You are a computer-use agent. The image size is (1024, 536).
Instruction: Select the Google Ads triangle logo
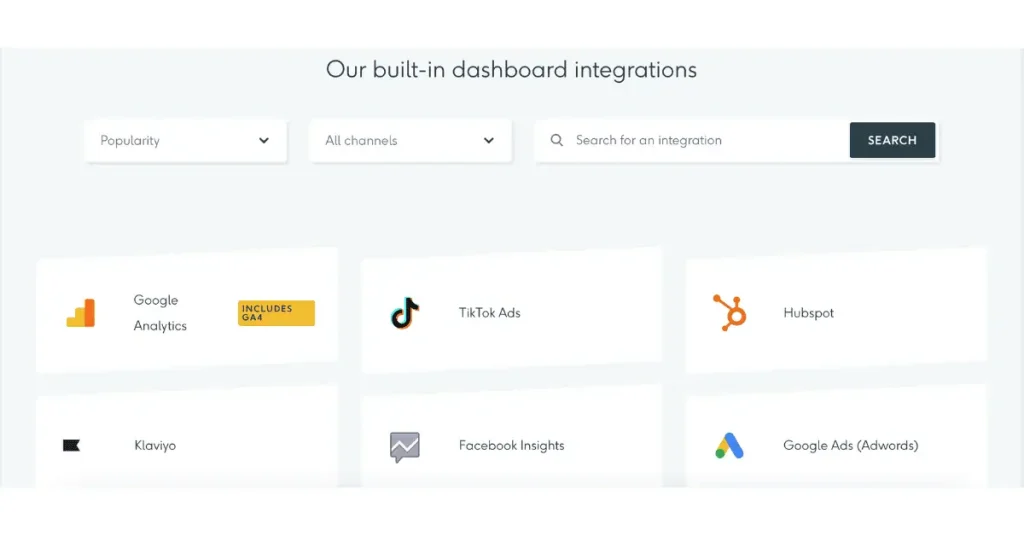point(730,446)
